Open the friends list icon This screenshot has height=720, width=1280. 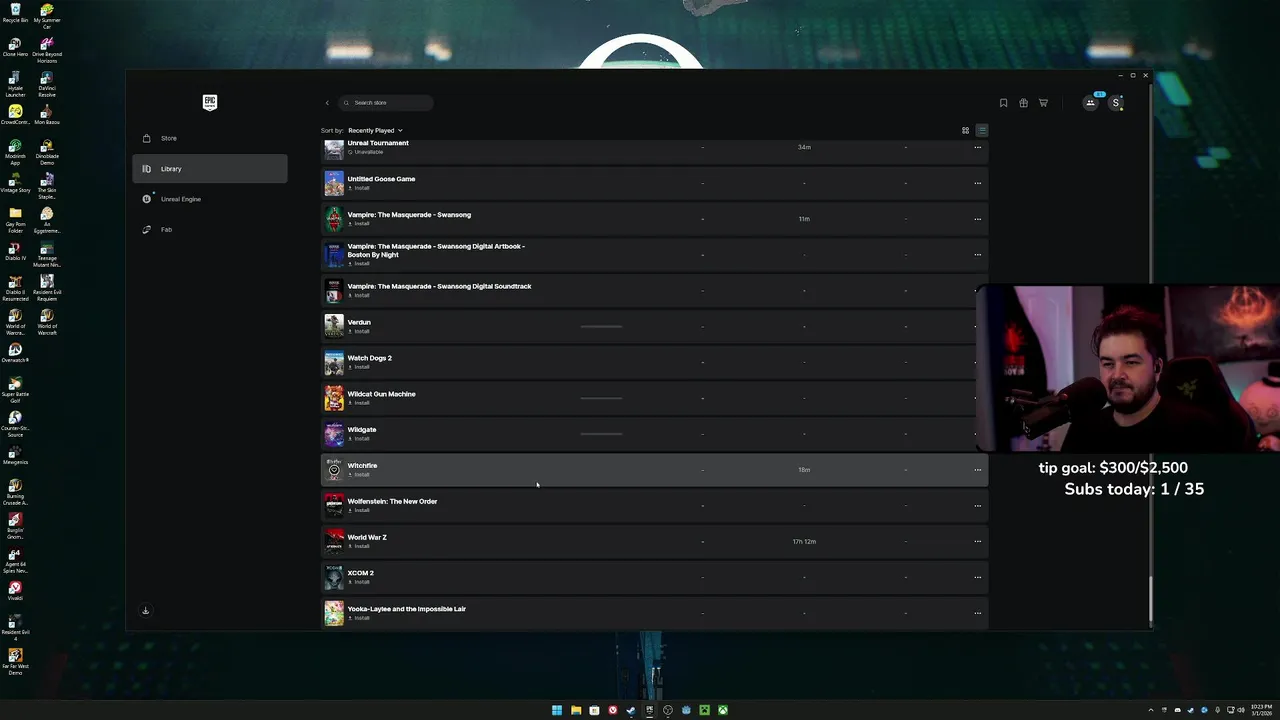coord(1091,102)
